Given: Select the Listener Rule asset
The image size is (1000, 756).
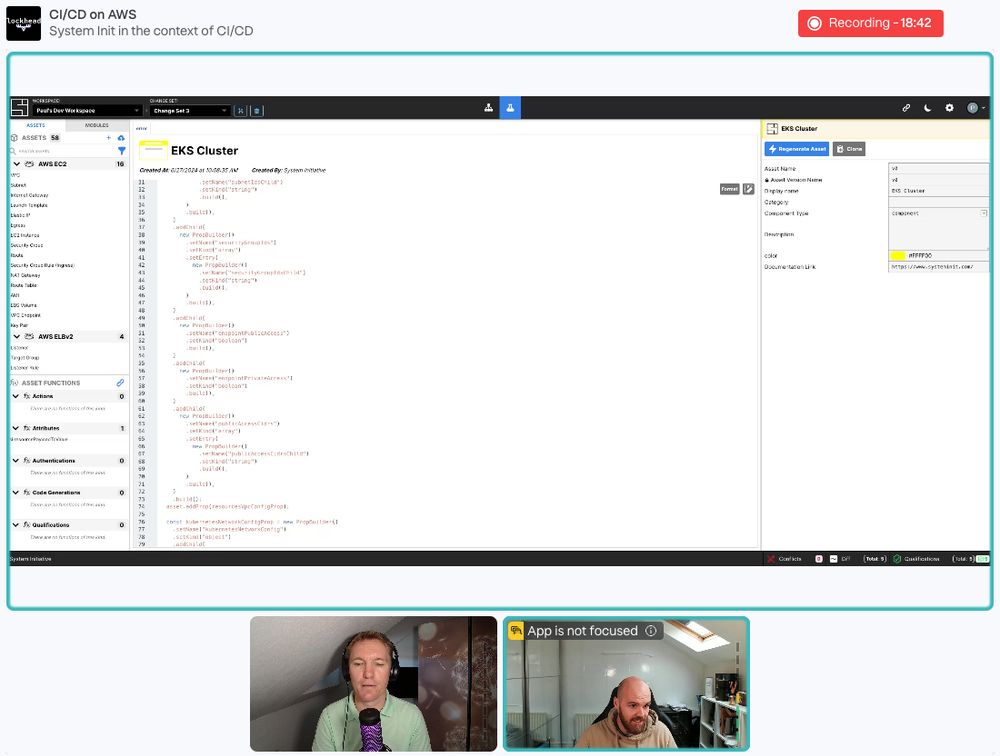Looking at the screenshot, I should tap(24, 367).
